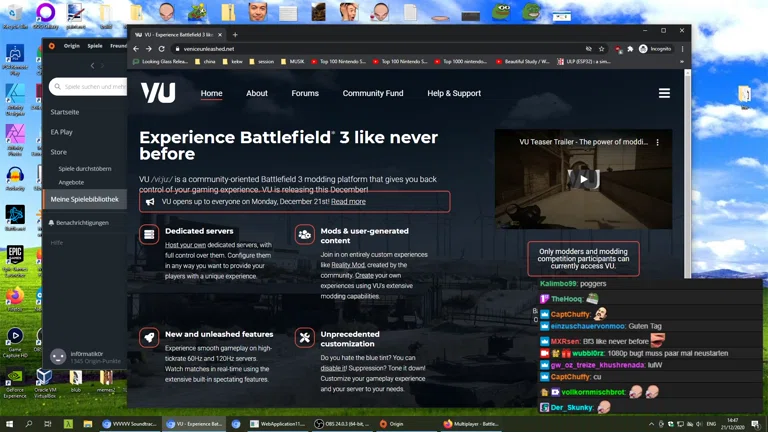The width and height of the screenshot is (768, 432).
Task: Open the About page
Action: coord(257,93)
